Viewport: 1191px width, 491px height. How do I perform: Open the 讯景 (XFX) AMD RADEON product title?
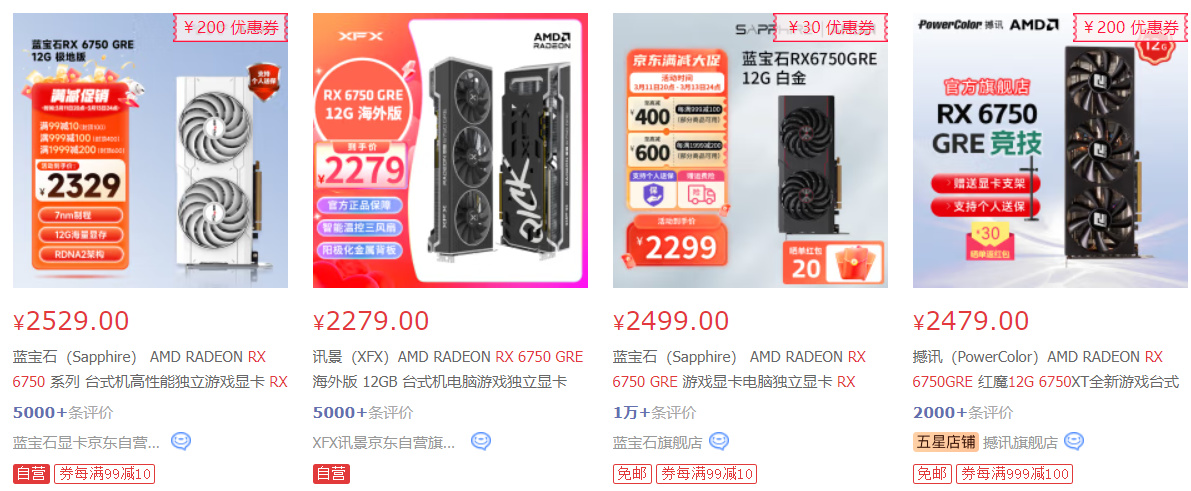pos(448,369)
